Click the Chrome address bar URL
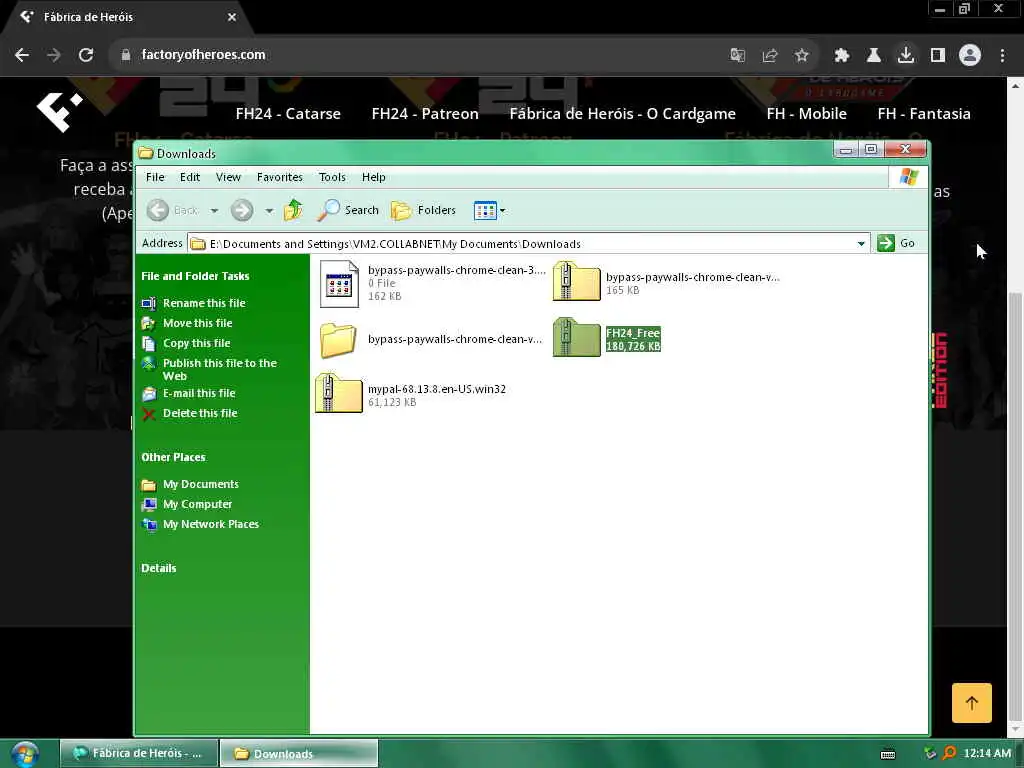Screen dimensions: 1024x768 coord(203,55)
